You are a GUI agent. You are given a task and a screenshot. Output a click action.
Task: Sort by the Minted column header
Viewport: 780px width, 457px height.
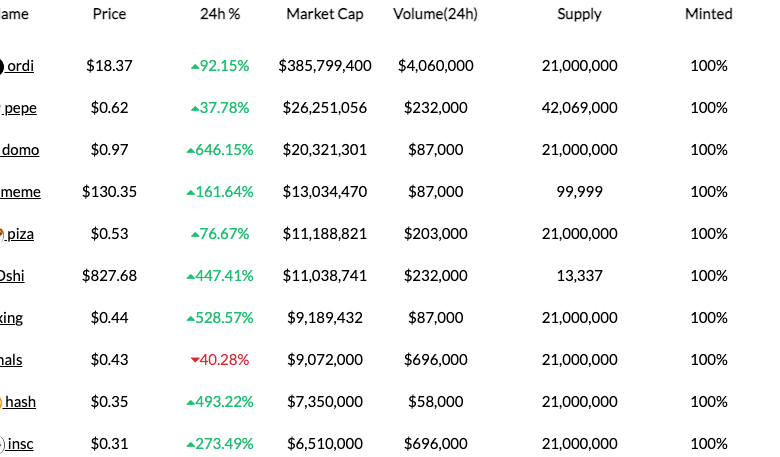pos(708,14)
